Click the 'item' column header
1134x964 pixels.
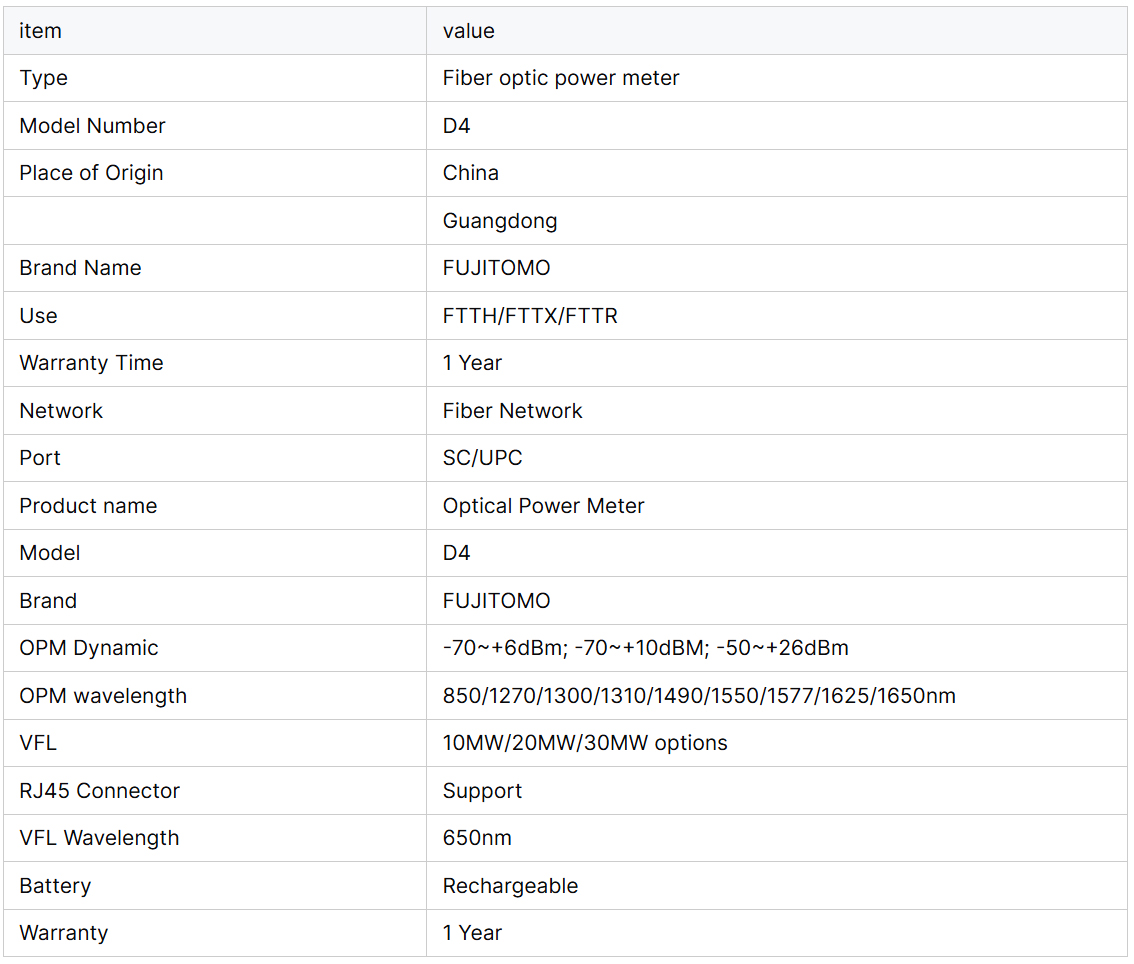coord(40,31)
